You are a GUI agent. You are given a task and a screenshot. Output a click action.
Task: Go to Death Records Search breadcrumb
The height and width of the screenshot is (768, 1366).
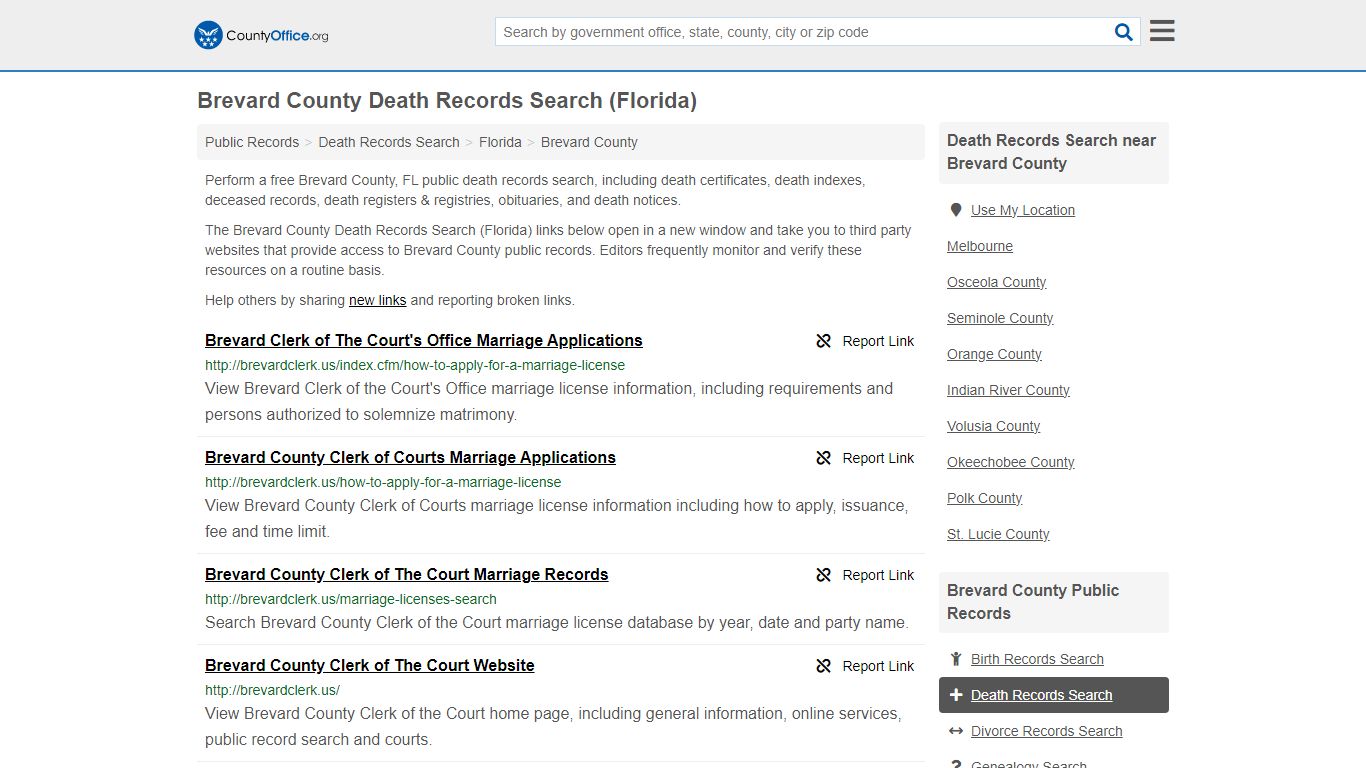389,142
